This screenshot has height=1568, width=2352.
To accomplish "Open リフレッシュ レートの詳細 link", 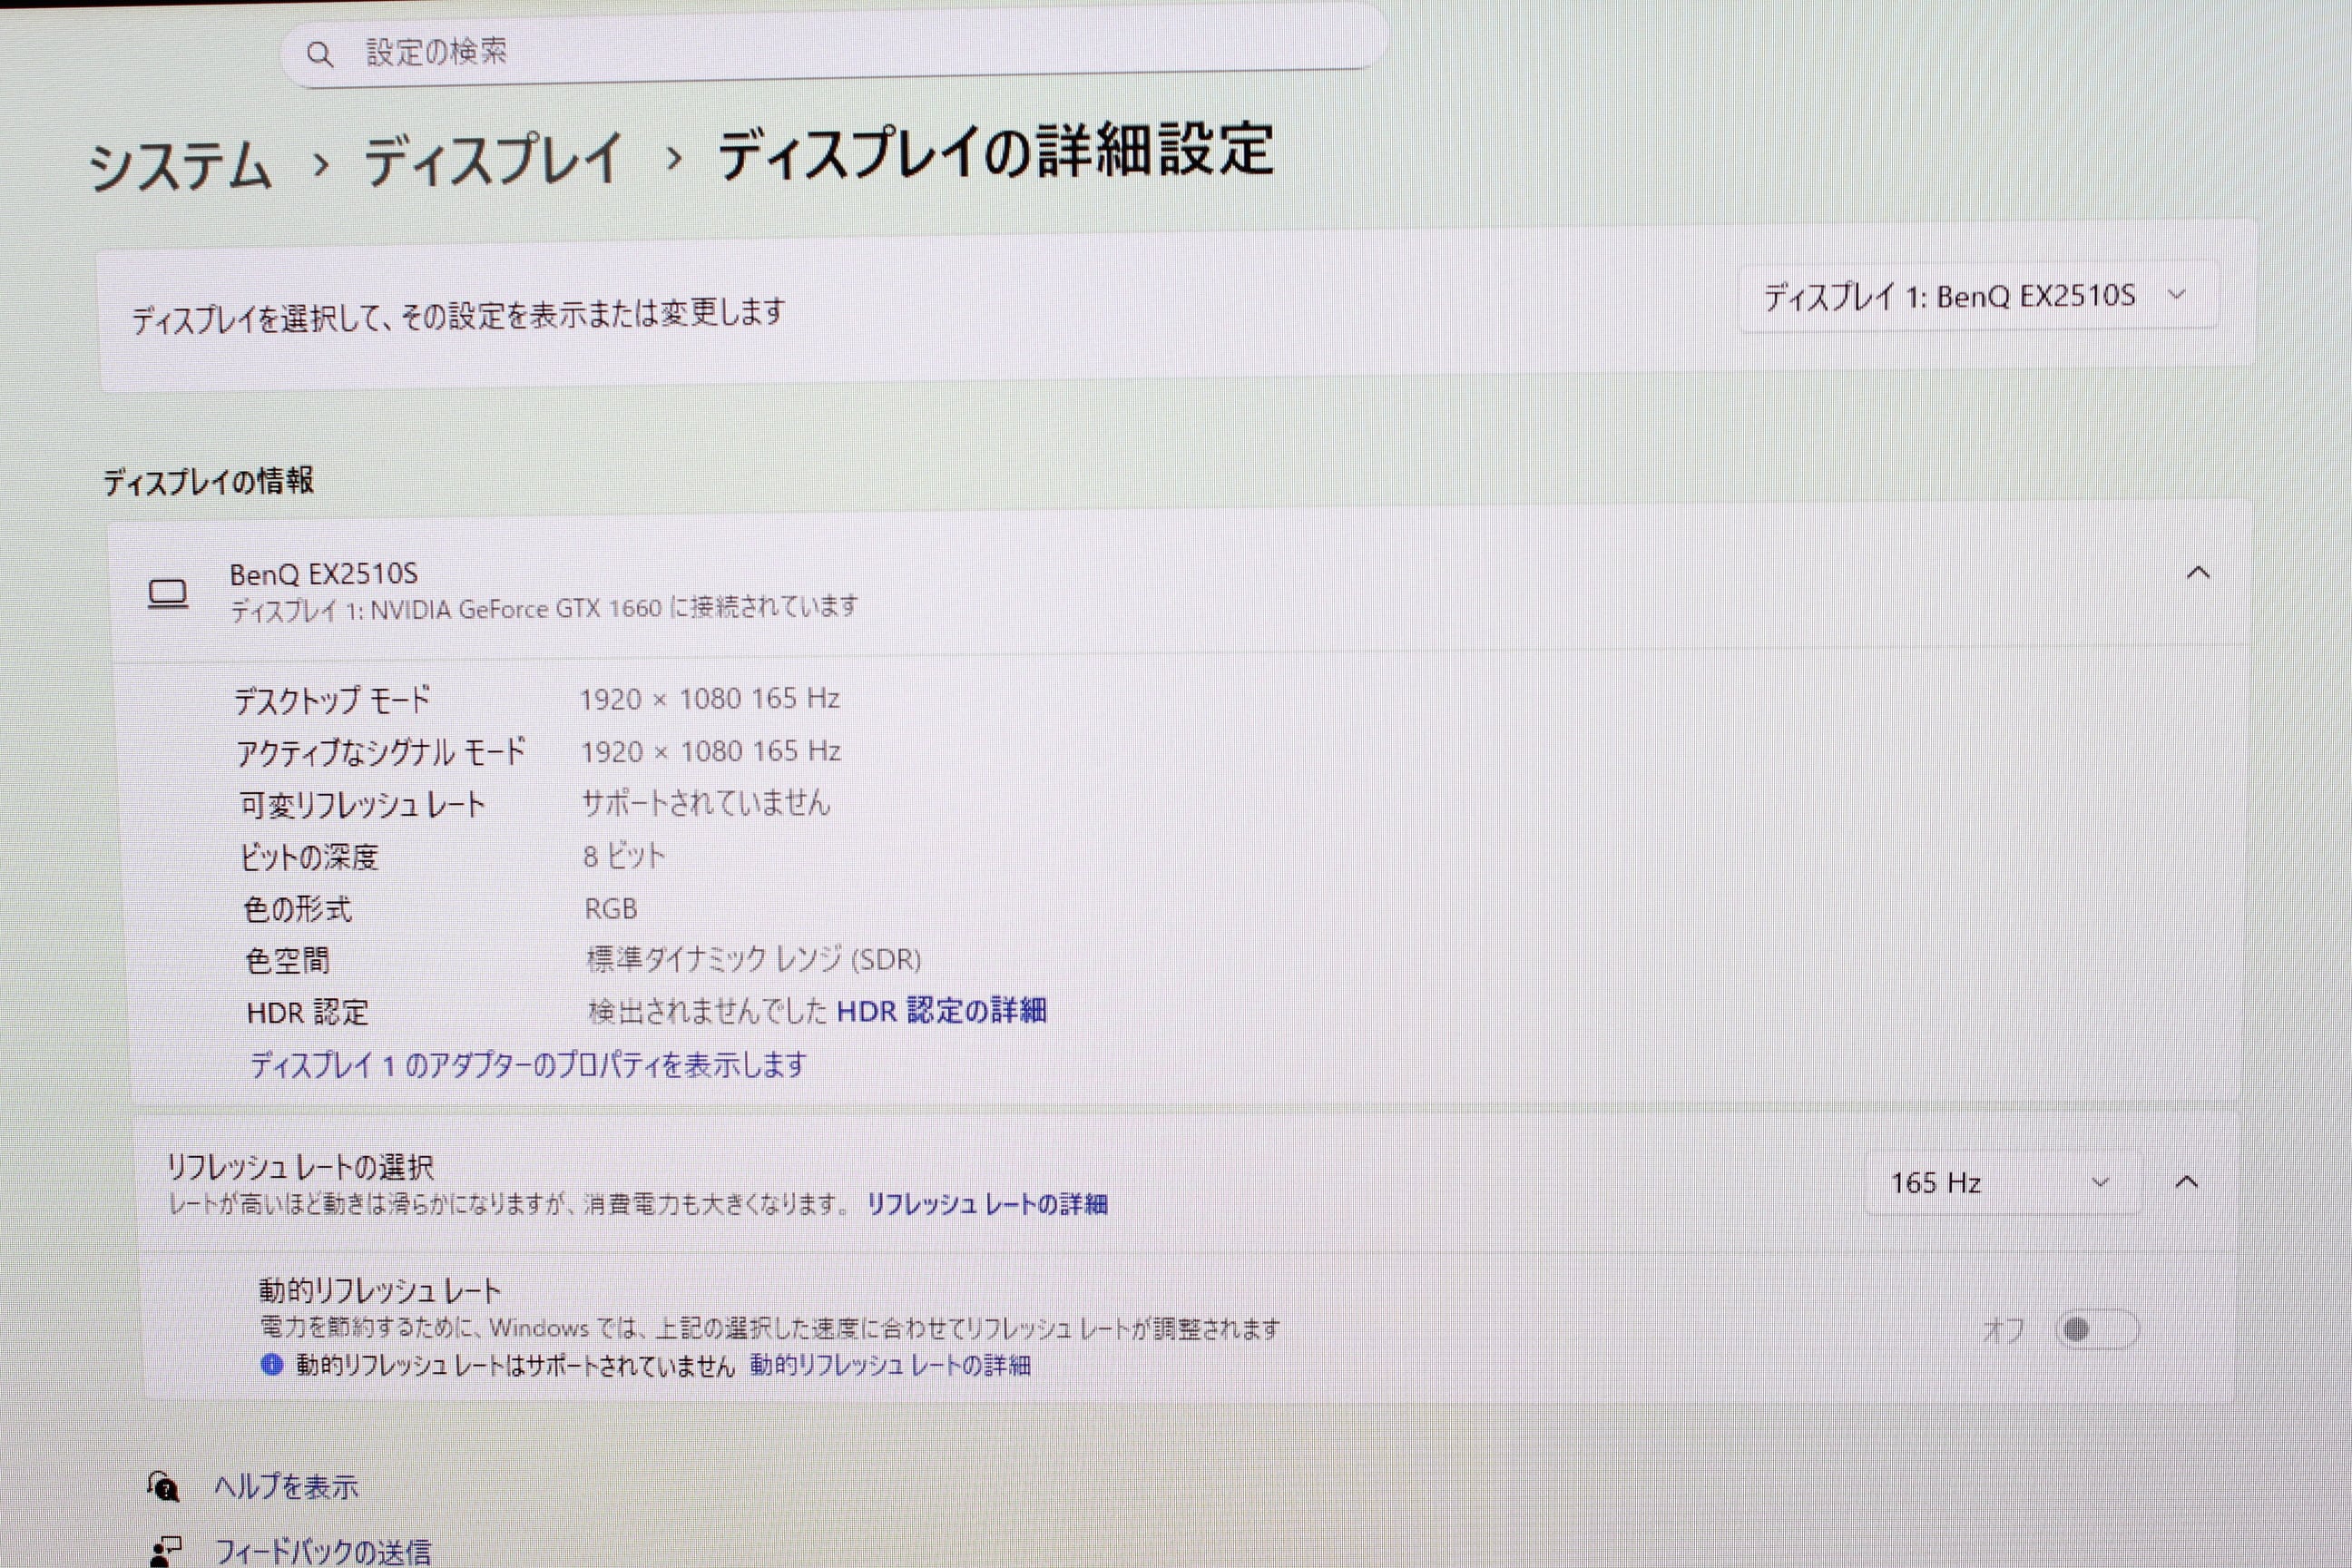I will [x=986, y=1204].
